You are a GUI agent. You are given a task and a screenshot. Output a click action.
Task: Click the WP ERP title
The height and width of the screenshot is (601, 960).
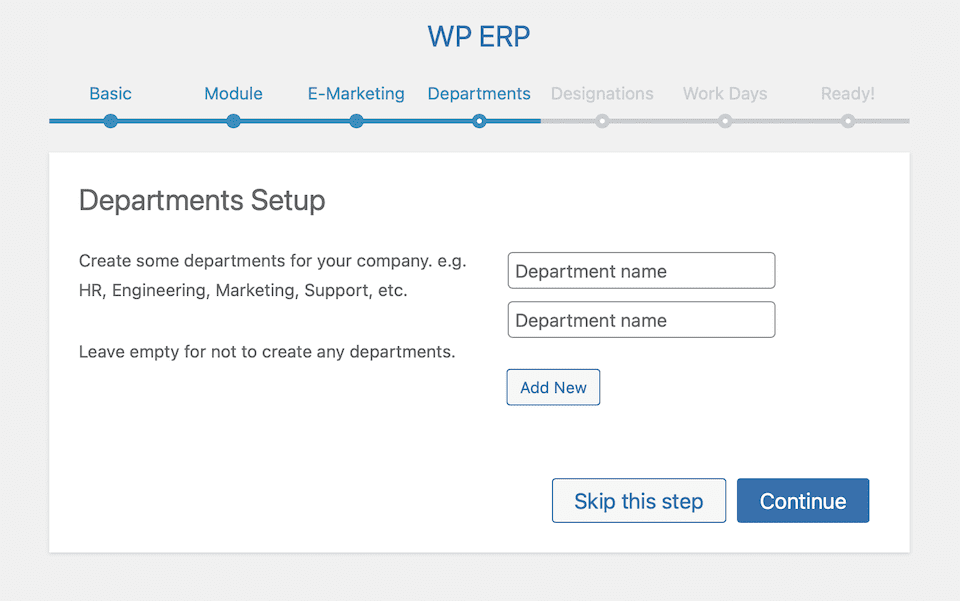click(479, 37)
